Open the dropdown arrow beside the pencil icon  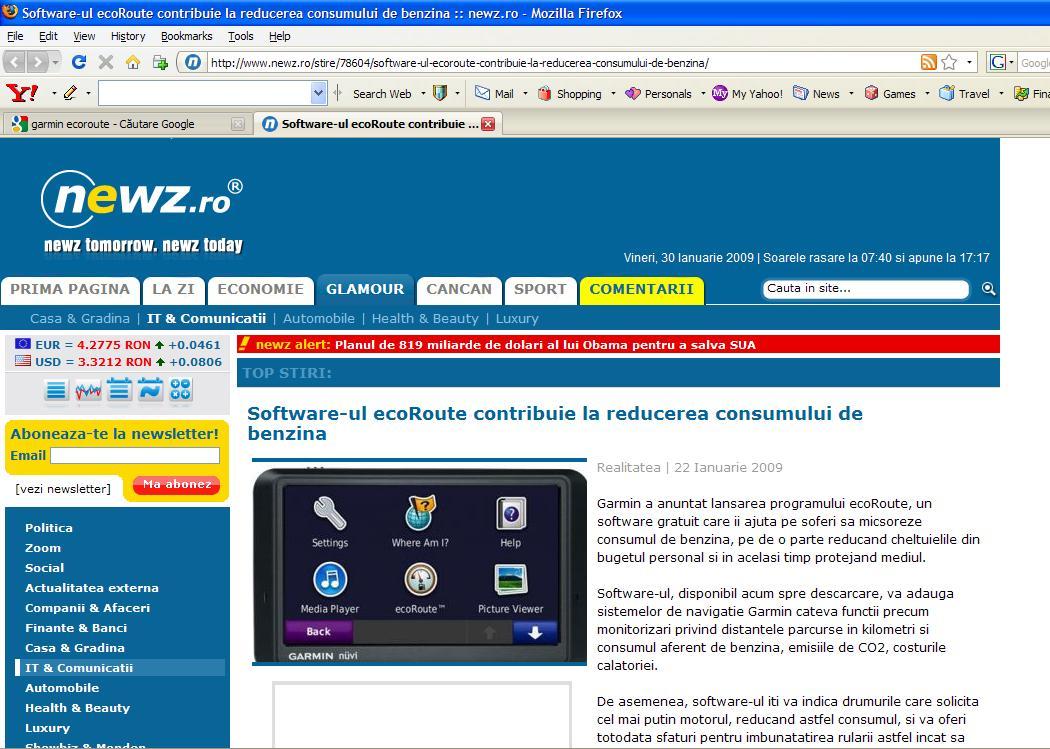[88, 93]
